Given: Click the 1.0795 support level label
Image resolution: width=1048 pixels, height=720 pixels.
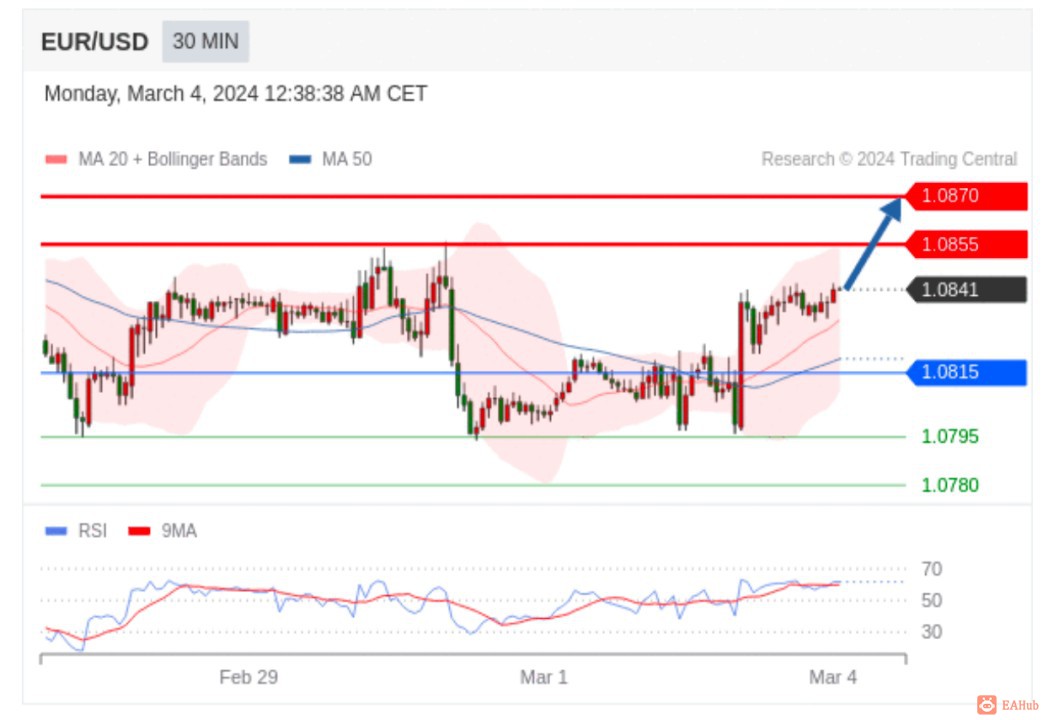Looking at the screenshot, I should [x=950, y=437].
